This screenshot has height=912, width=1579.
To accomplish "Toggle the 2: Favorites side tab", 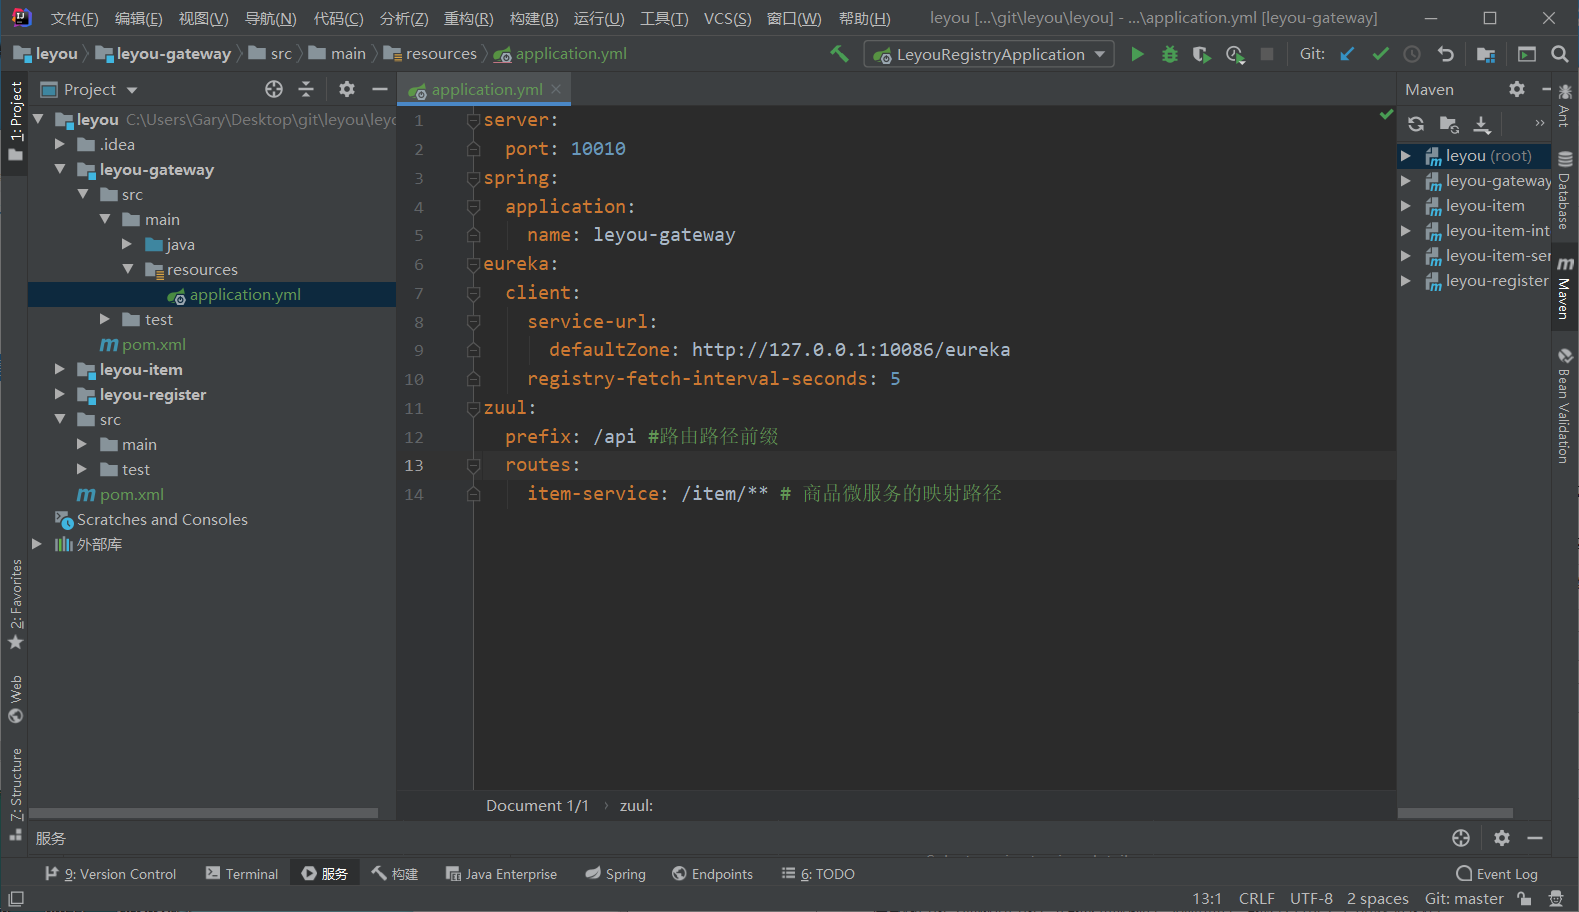I will pos(15,604).
